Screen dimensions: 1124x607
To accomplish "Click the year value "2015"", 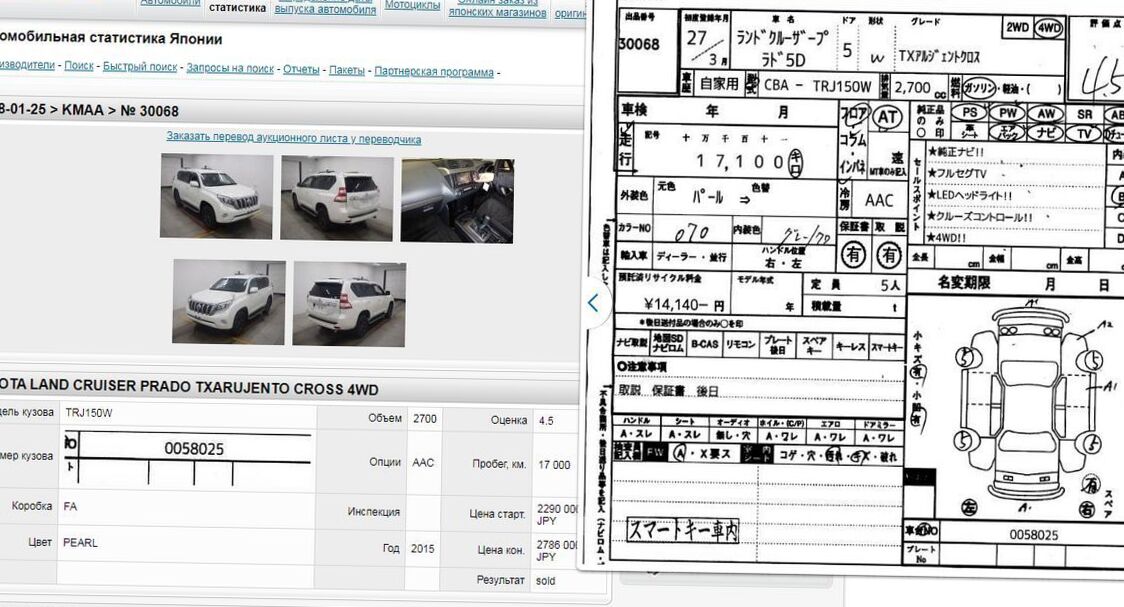I will [423, 548].
